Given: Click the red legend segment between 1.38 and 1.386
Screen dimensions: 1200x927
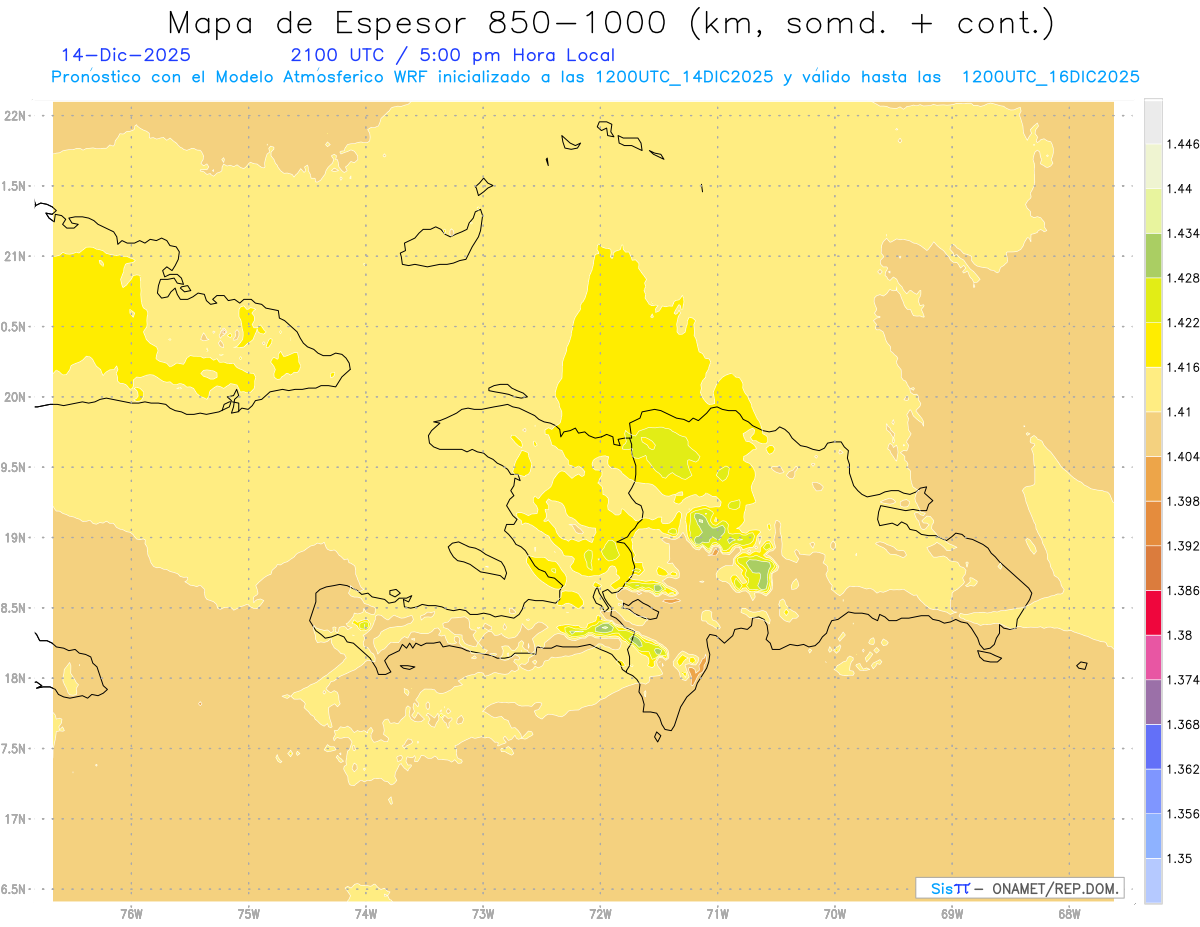Looking at the screenshot, I should coord(1153,612).
